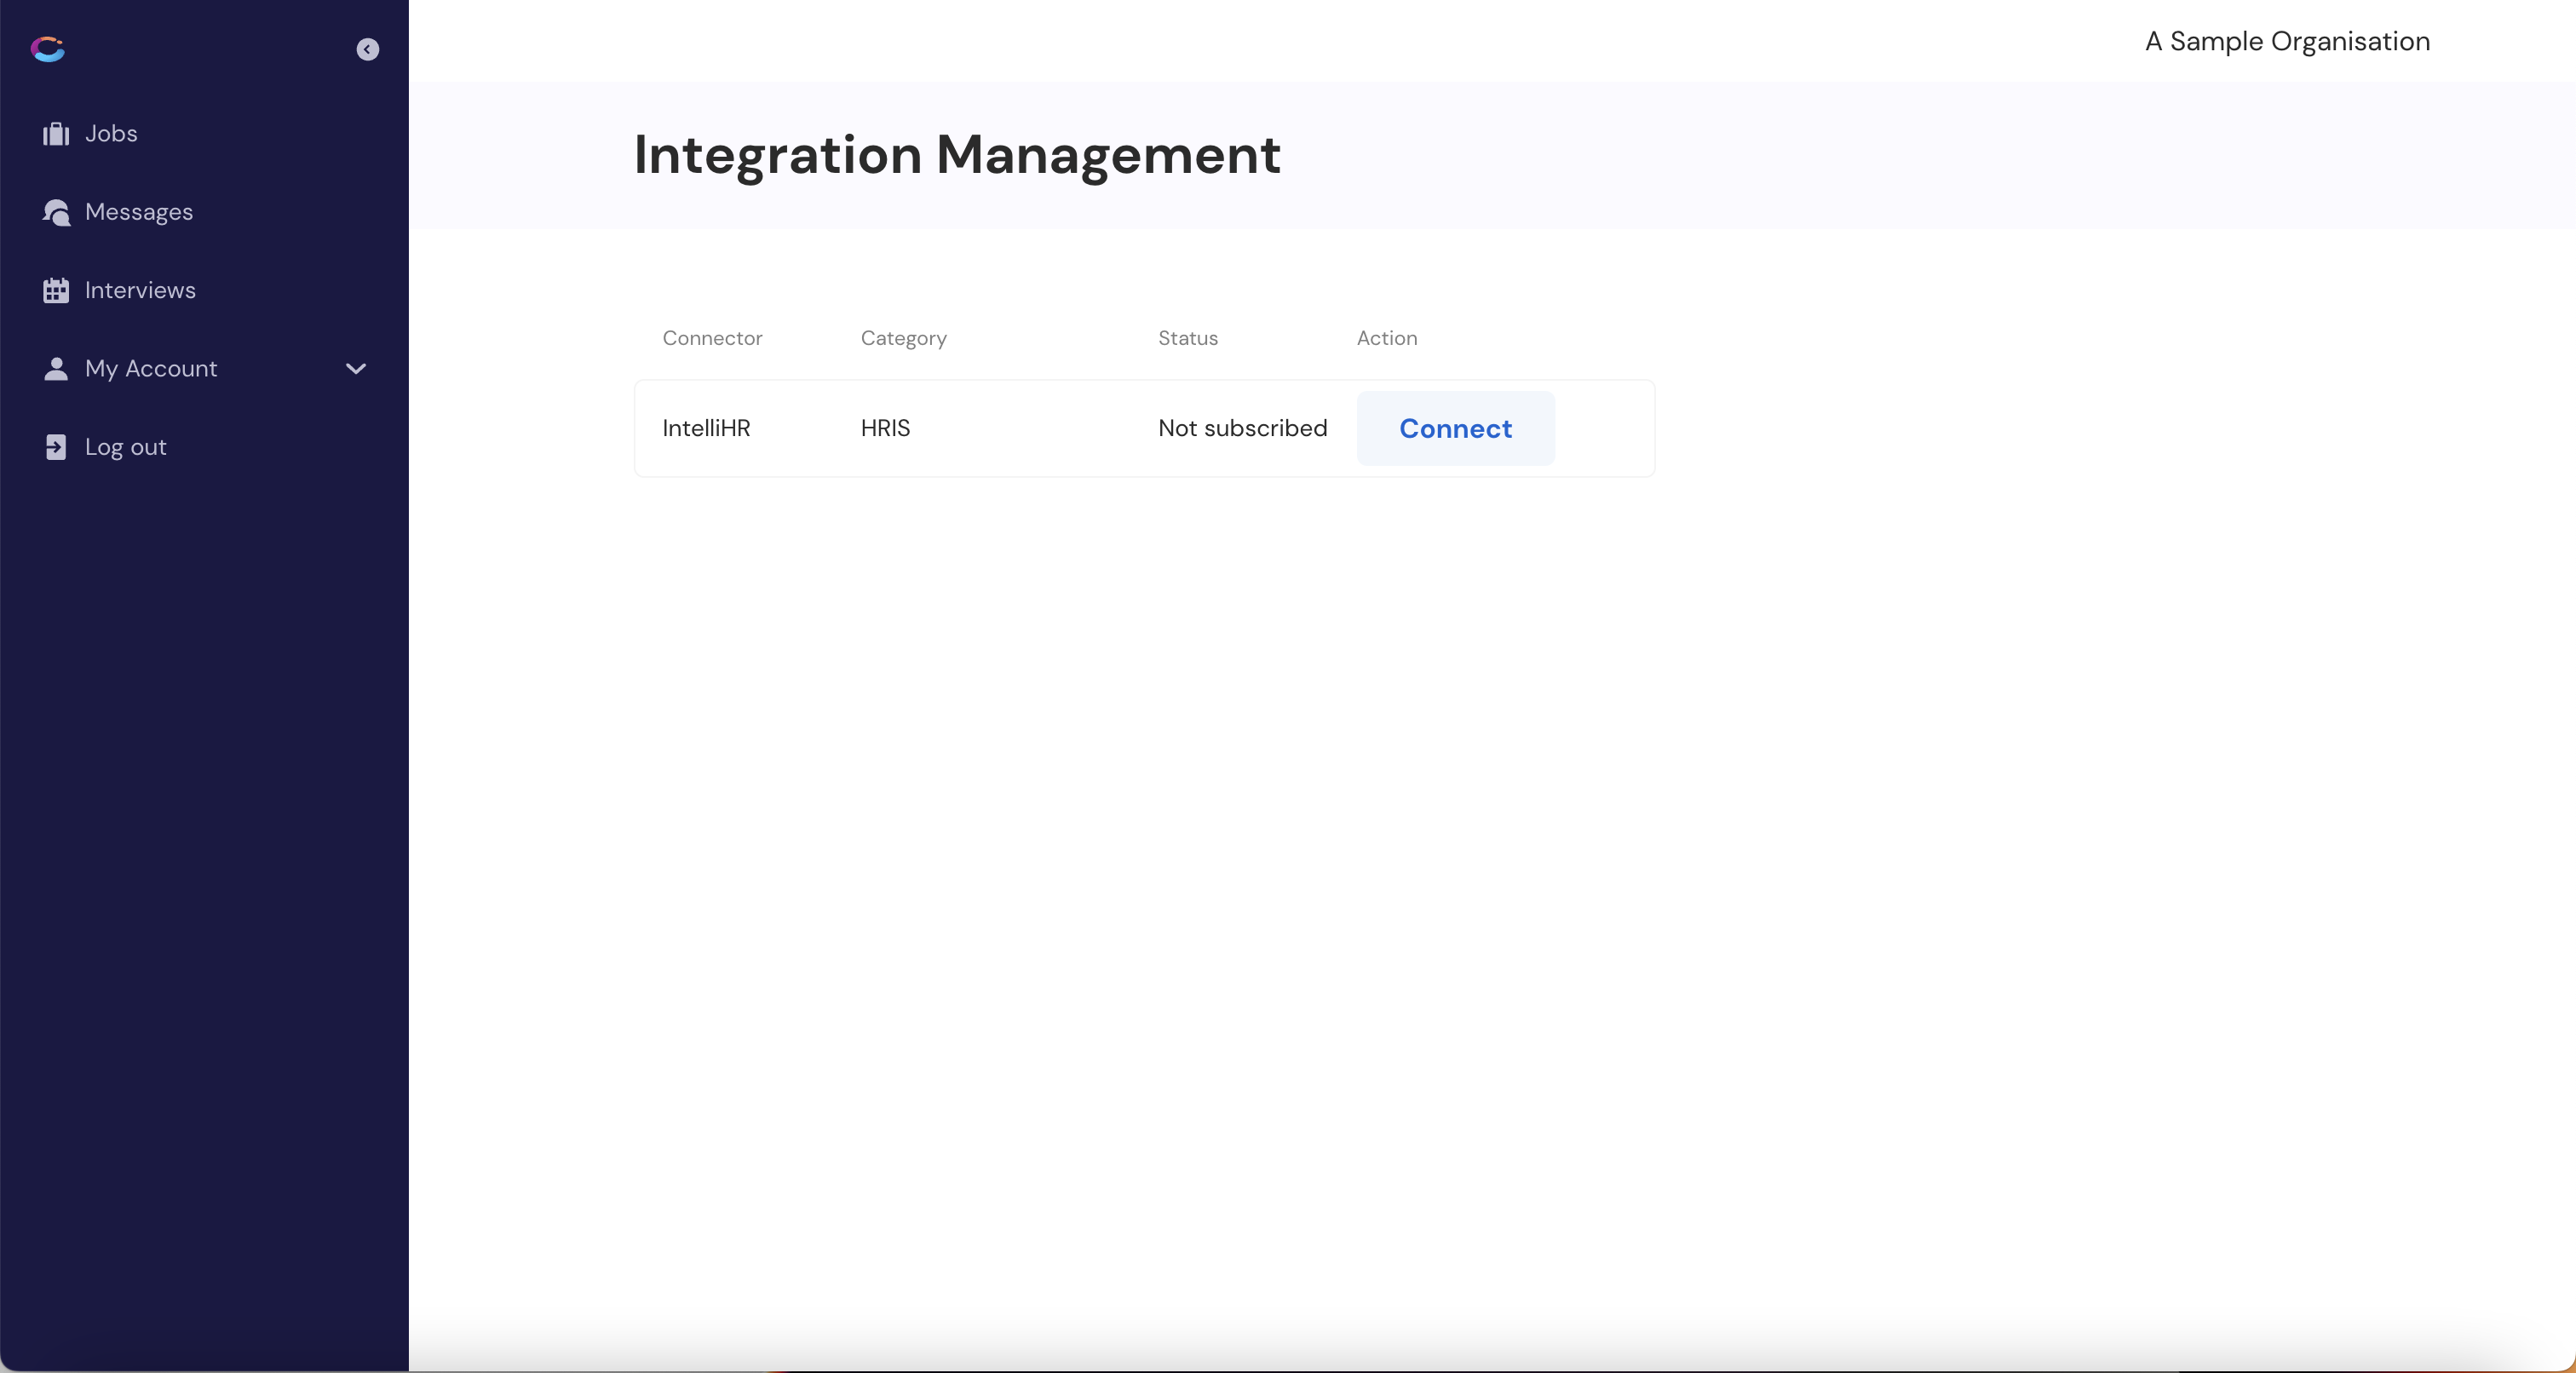Open the Jobs menu item
2576x1373 pixels.
point(111,134)
